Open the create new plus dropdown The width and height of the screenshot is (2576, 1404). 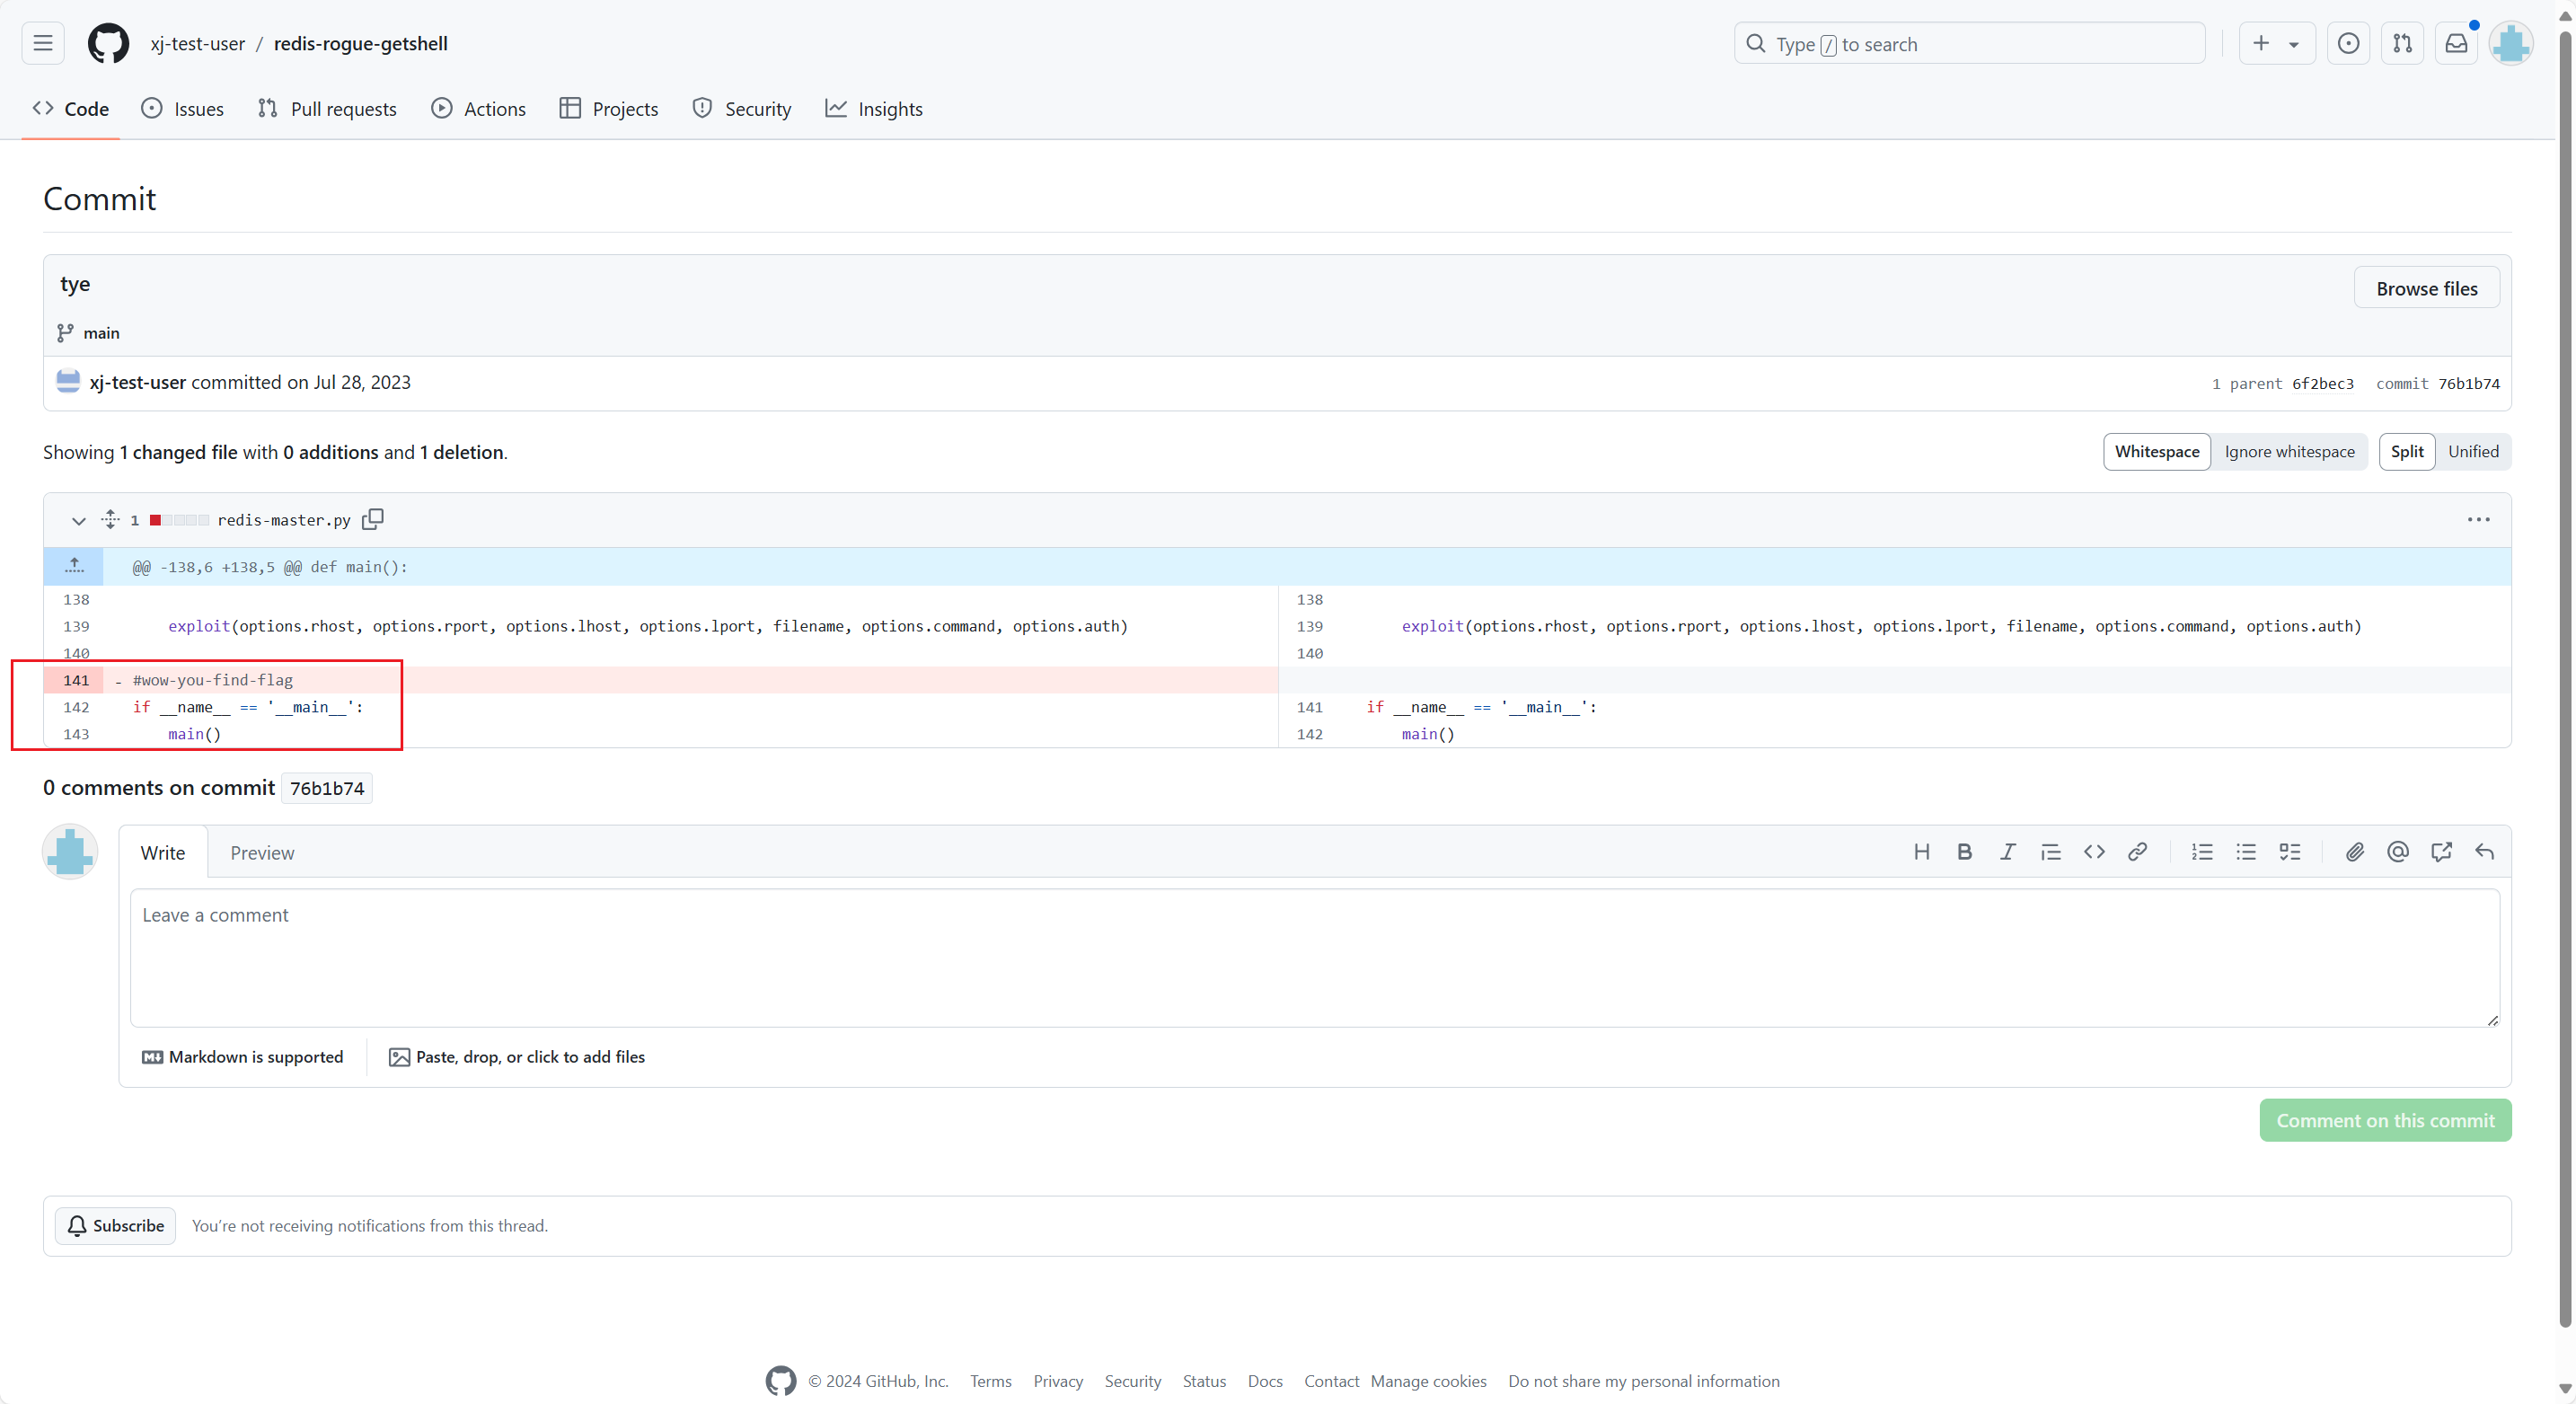2276,44
